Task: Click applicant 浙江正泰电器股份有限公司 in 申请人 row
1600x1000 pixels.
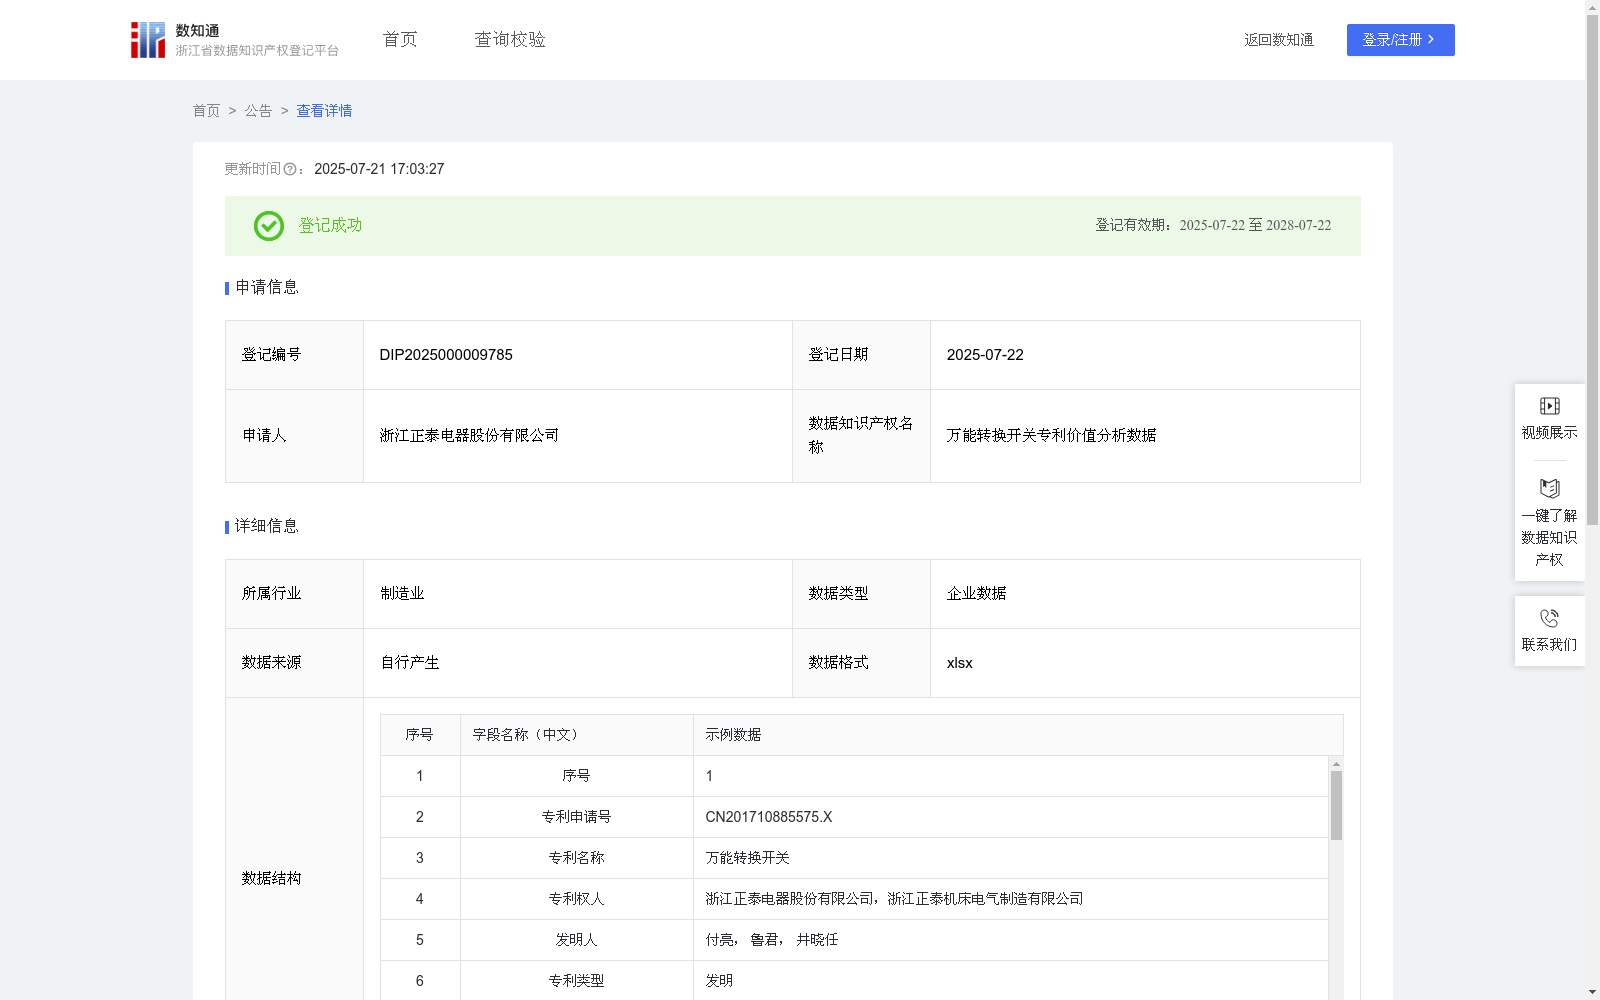Action: (469, 436)
